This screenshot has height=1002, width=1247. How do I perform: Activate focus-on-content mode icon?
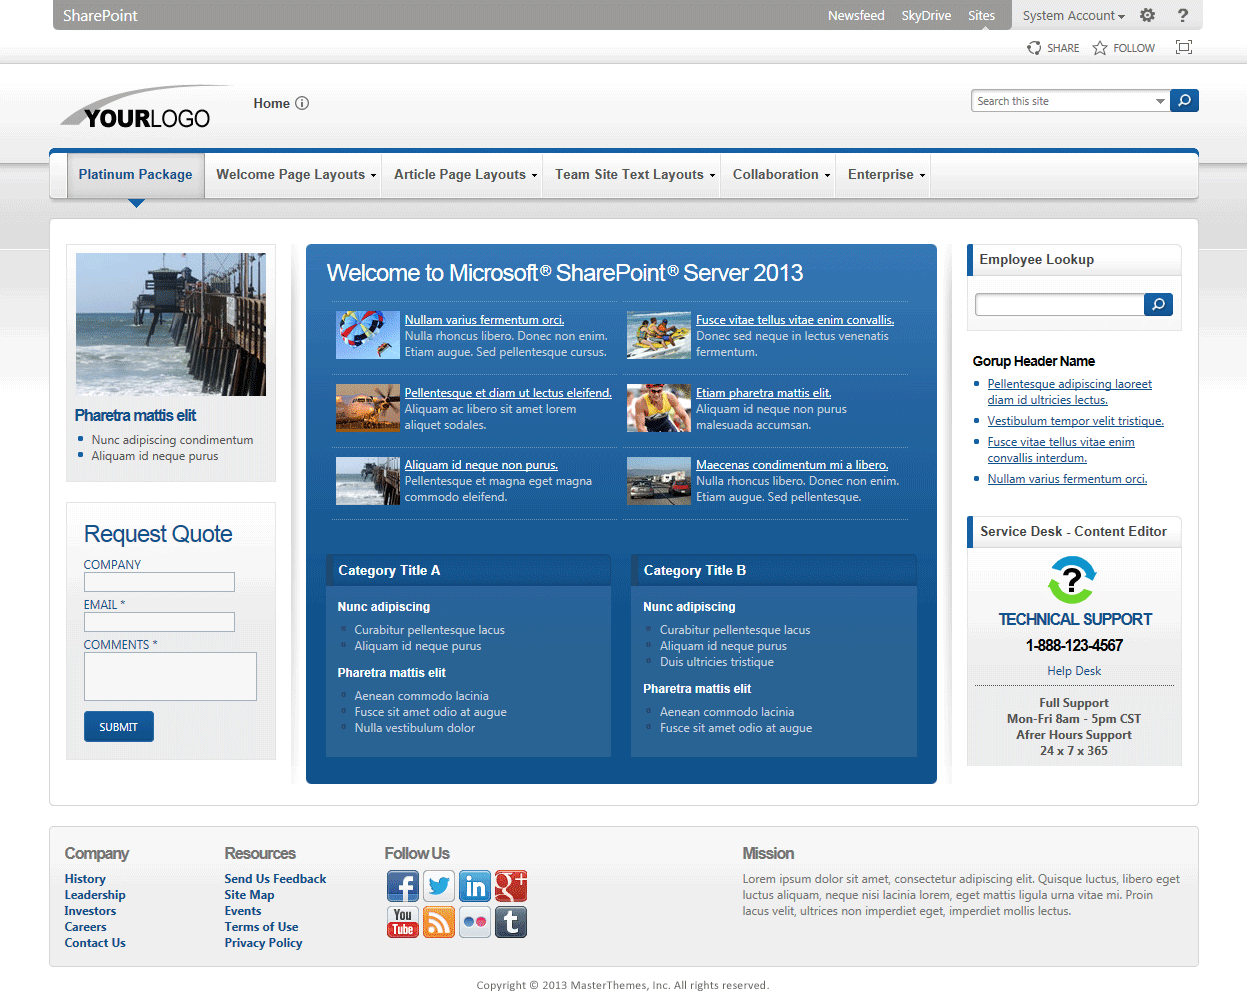tap(1184, 47)
